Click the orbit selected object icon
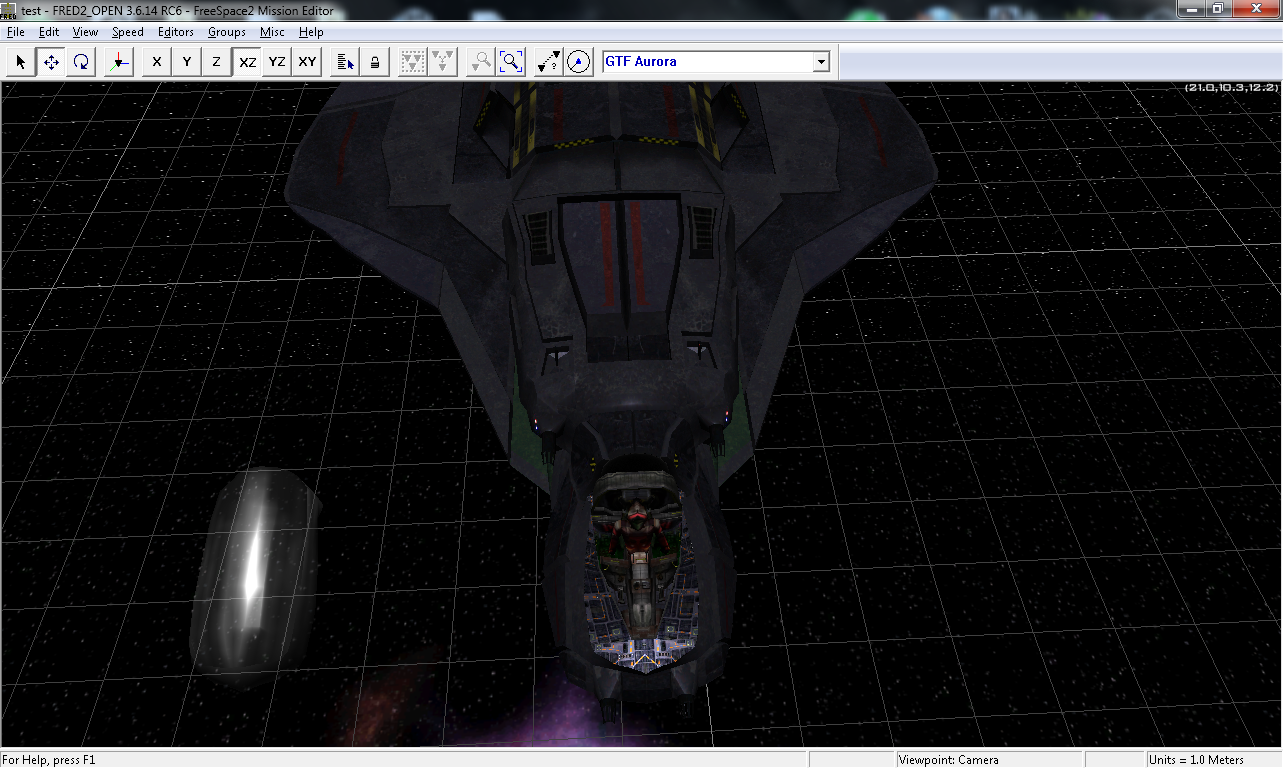The image size is (1283, 768). (x=579, y=62)
